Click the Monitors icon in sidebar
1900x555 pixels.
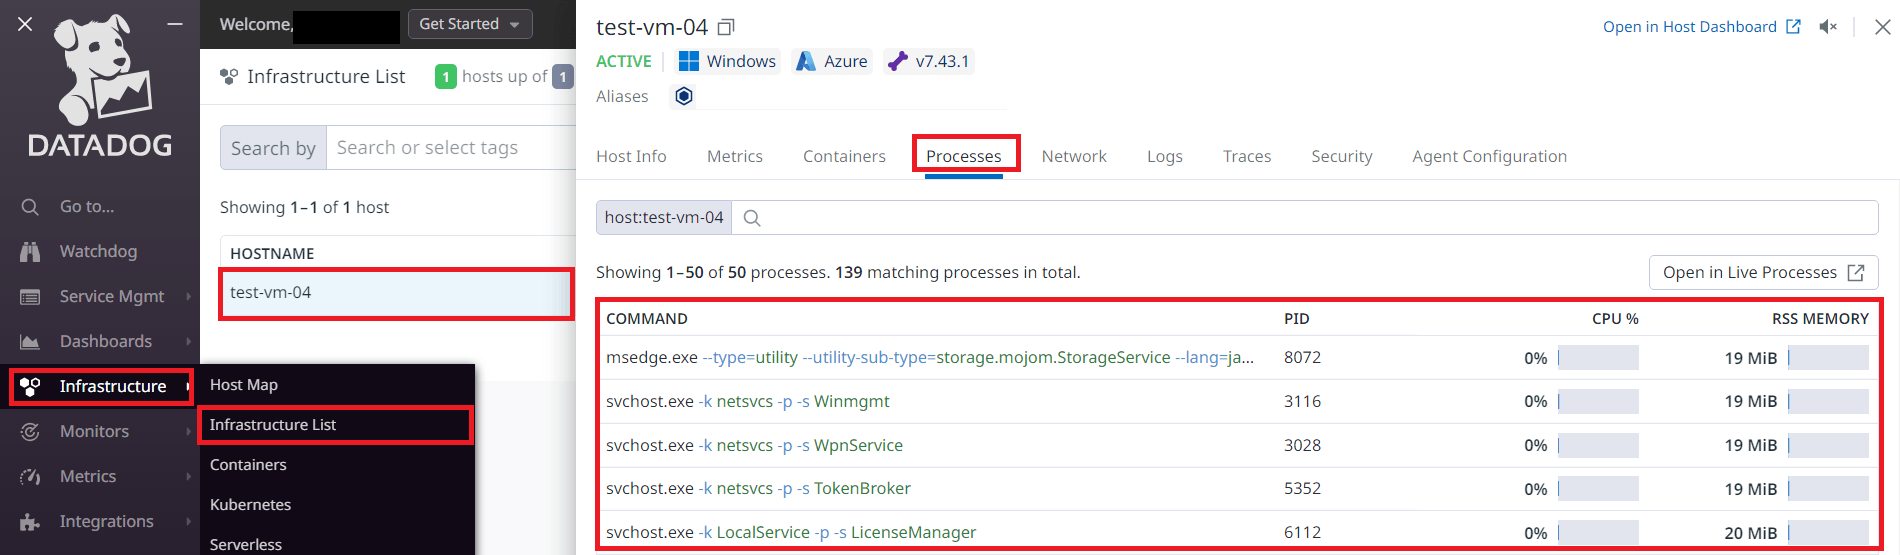coord(30,432)
